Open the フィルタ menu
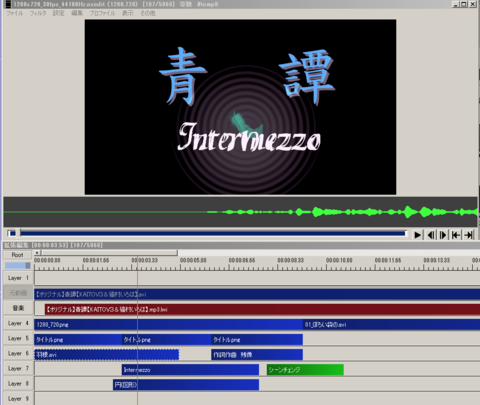 [38, 13]
